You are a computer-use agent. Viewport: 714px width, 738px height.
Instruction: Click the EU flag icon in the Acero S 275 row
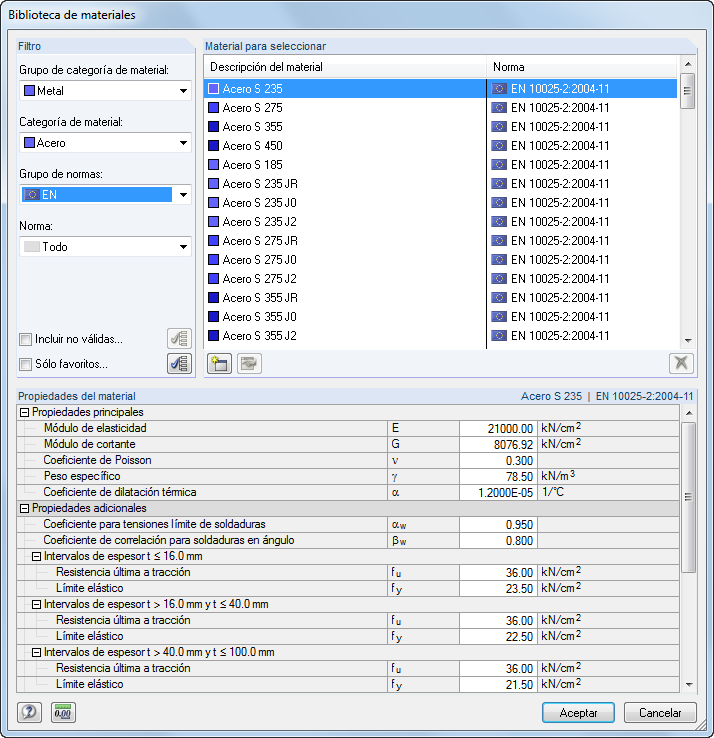[499, 108]
